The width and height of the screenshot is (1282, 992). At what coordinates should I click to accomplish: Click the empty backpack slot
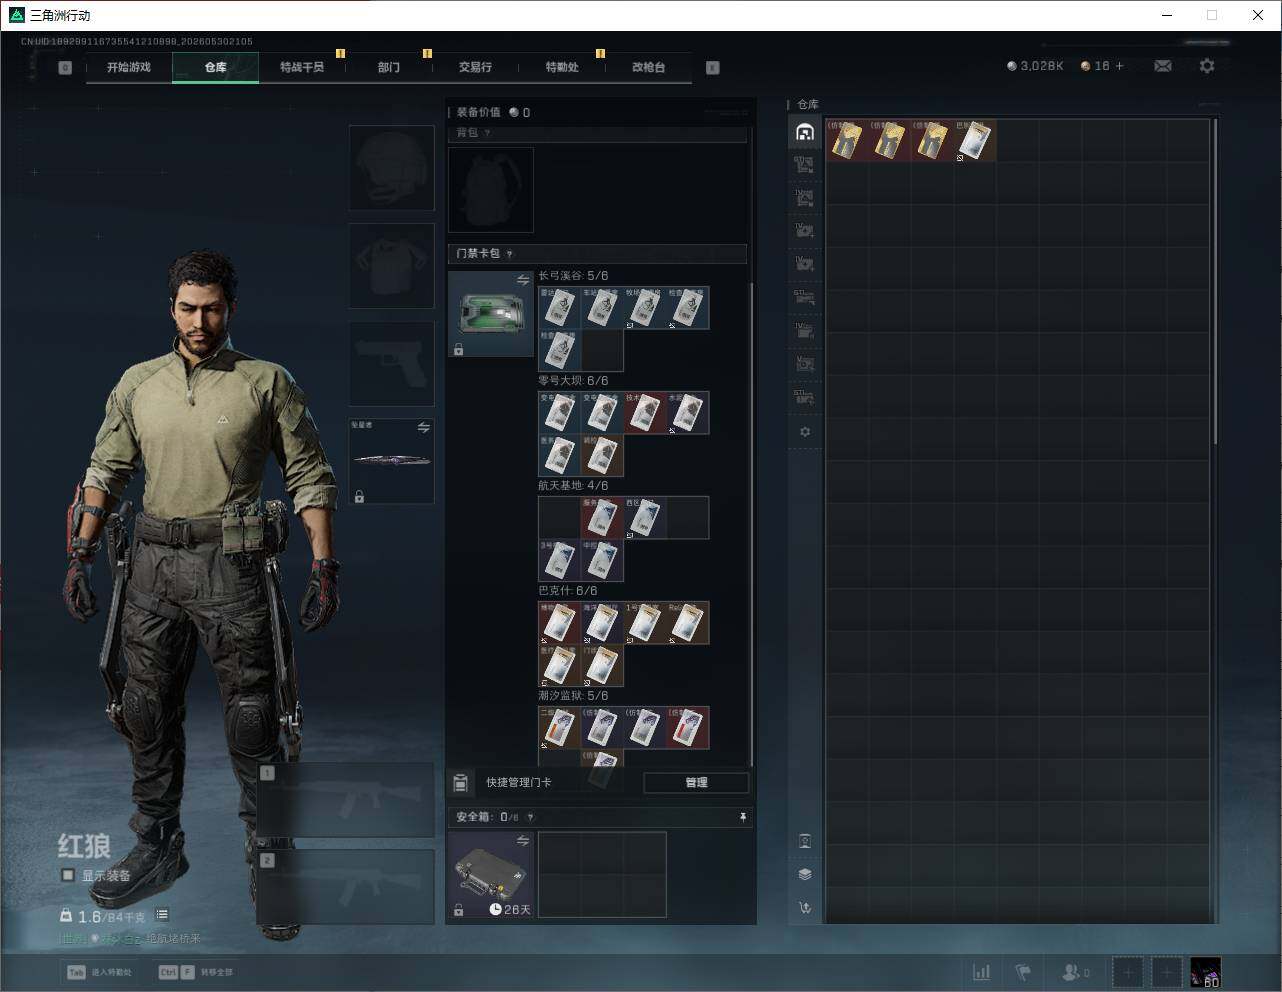491,190
